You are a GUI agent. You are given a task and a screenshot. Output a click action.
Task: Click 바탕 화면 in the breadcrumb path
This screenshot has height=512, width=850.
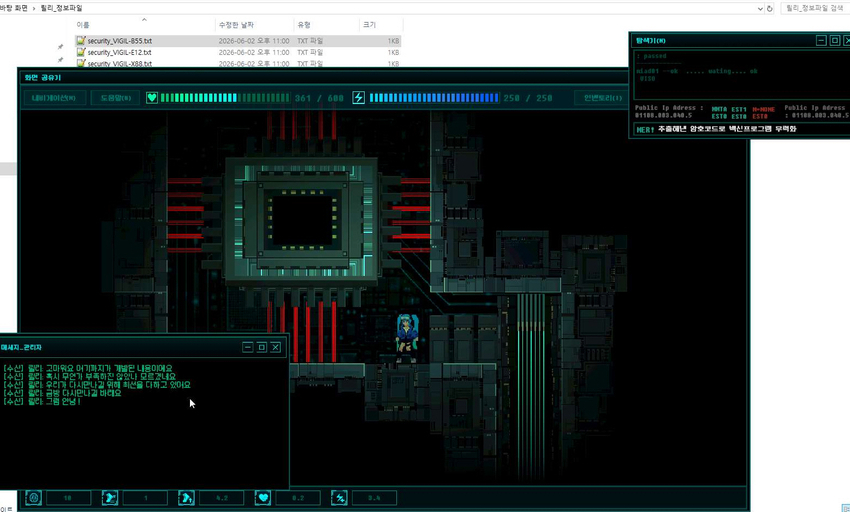[x=14, y=8]
